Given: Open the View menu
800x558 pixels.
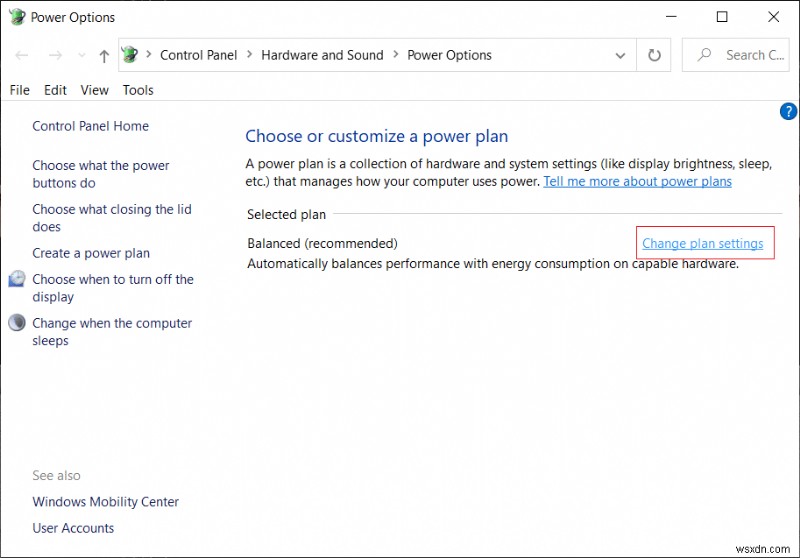Looking at the screenshot, I should 95,90.
